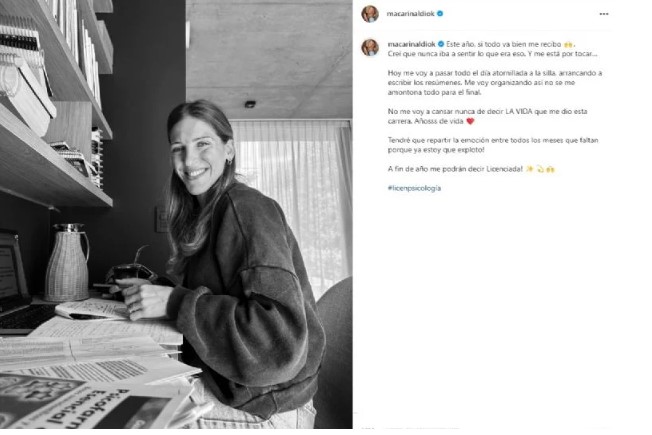Screen dimensions: 652x435
Task: Click the last raised hands emoji in the caption
Action: [551, 169]
